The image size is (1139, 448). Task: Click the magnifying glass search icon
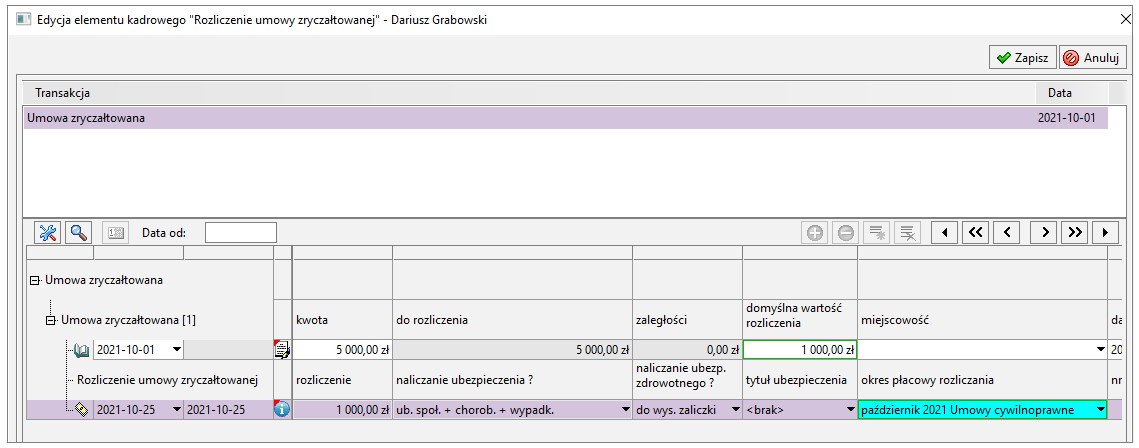(x=78, y=233)
